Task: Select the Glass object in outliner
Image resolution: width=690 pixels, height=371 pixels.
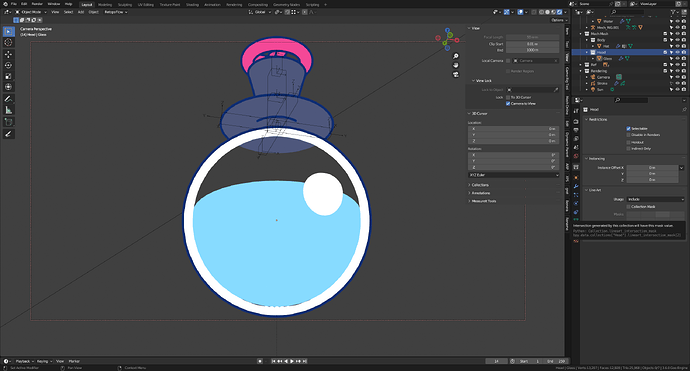Action: tap(608, 59)
